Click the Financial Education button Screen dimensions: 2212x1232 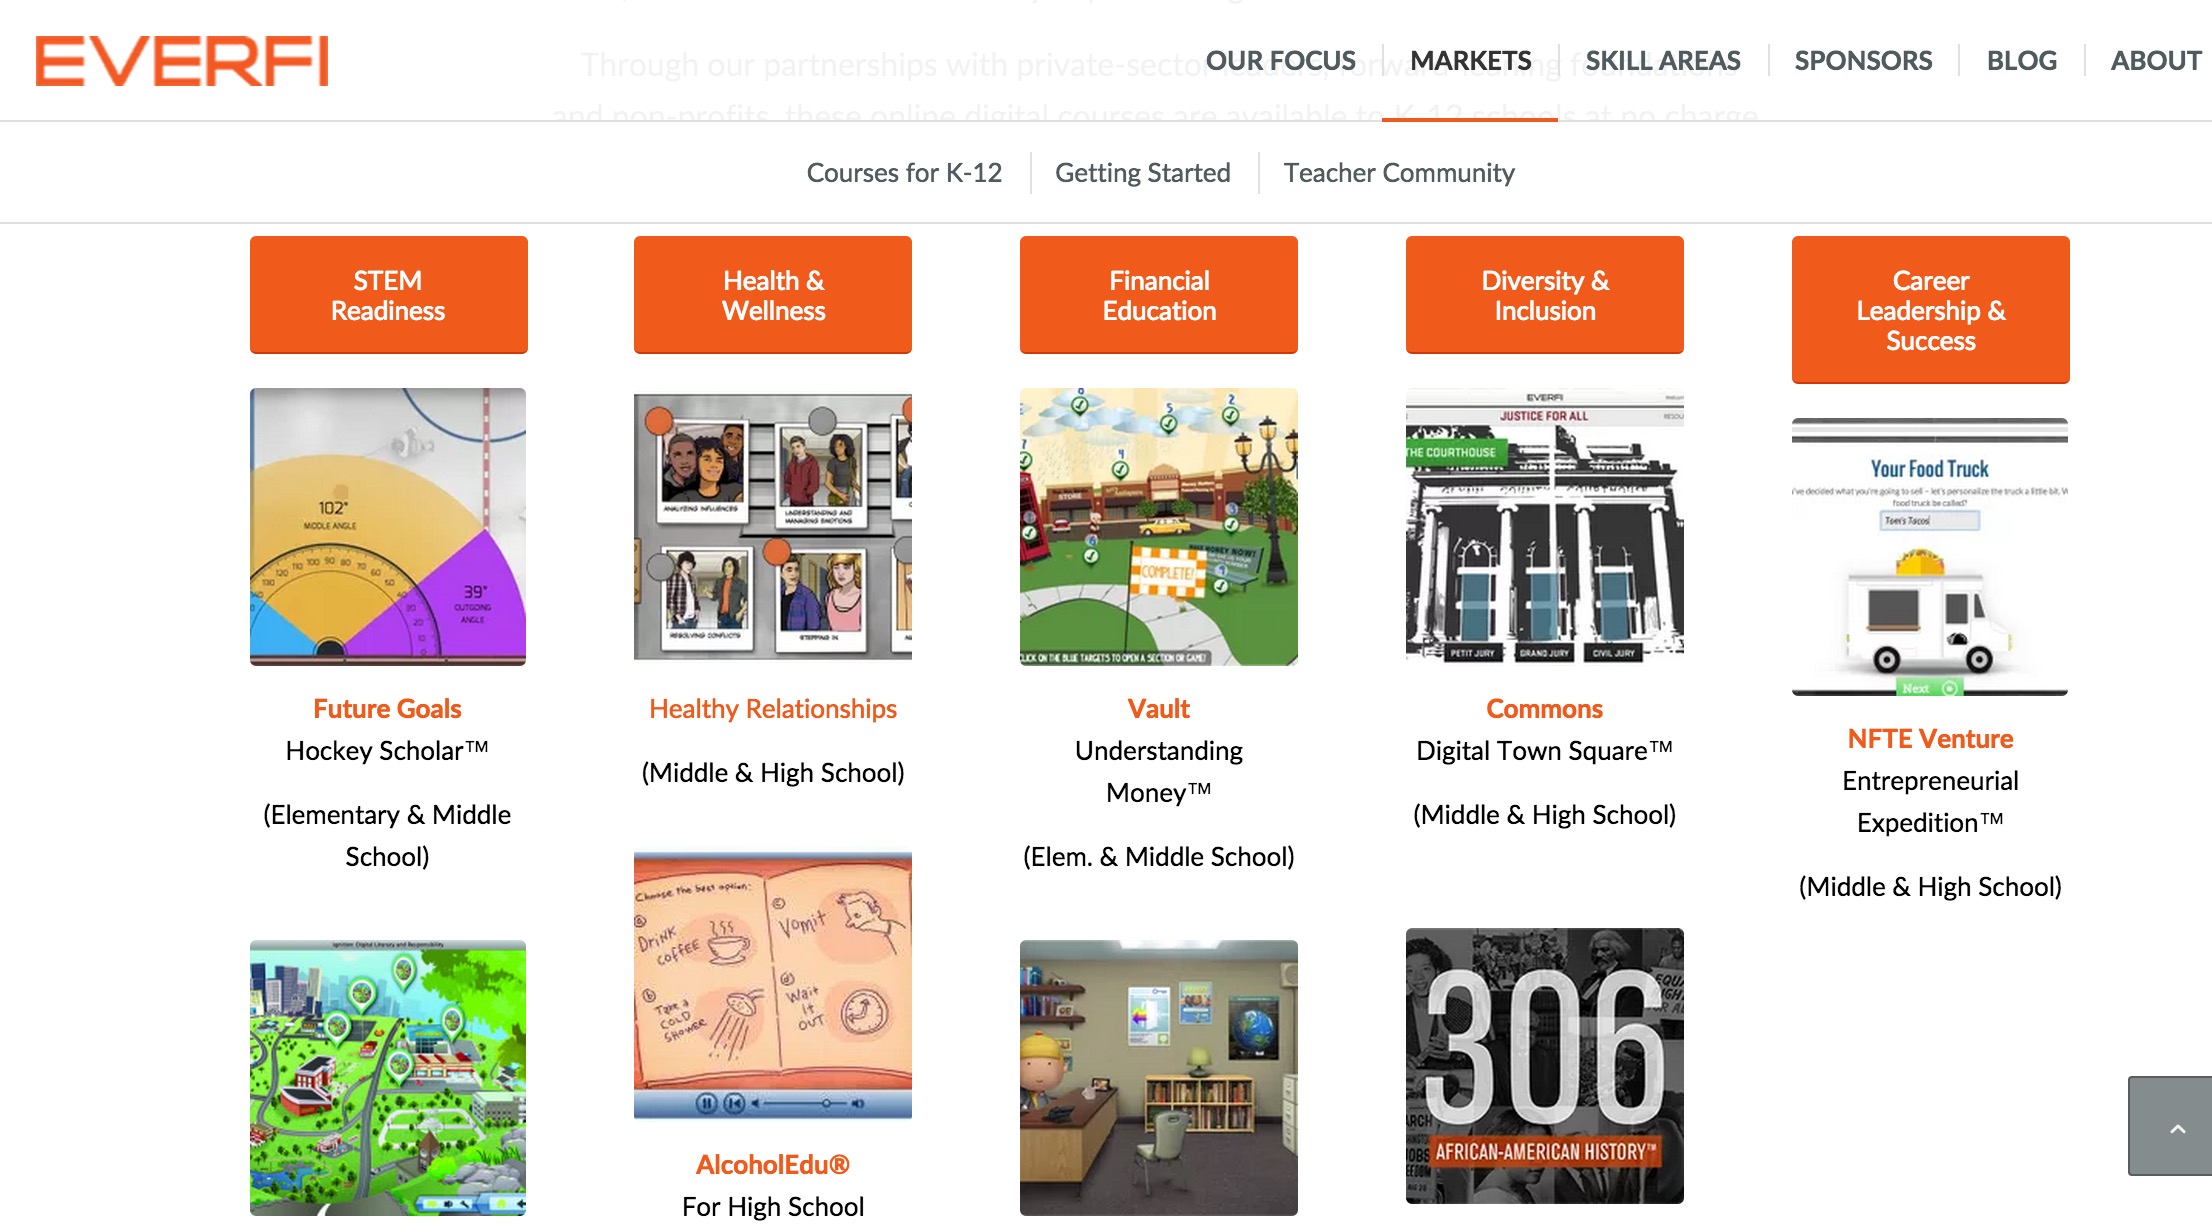click(1159, 295)
